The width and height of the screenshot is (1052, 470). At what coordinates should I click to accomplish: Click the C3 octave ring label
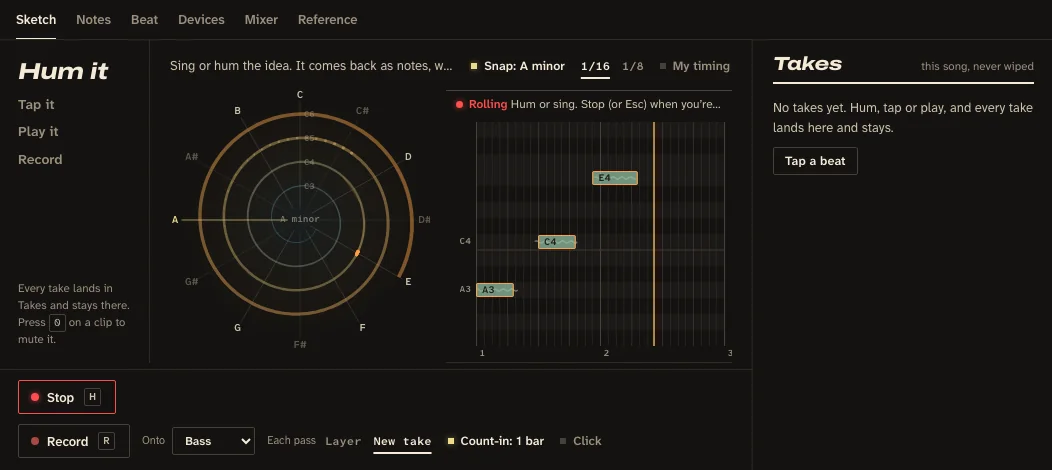[309, 186]
